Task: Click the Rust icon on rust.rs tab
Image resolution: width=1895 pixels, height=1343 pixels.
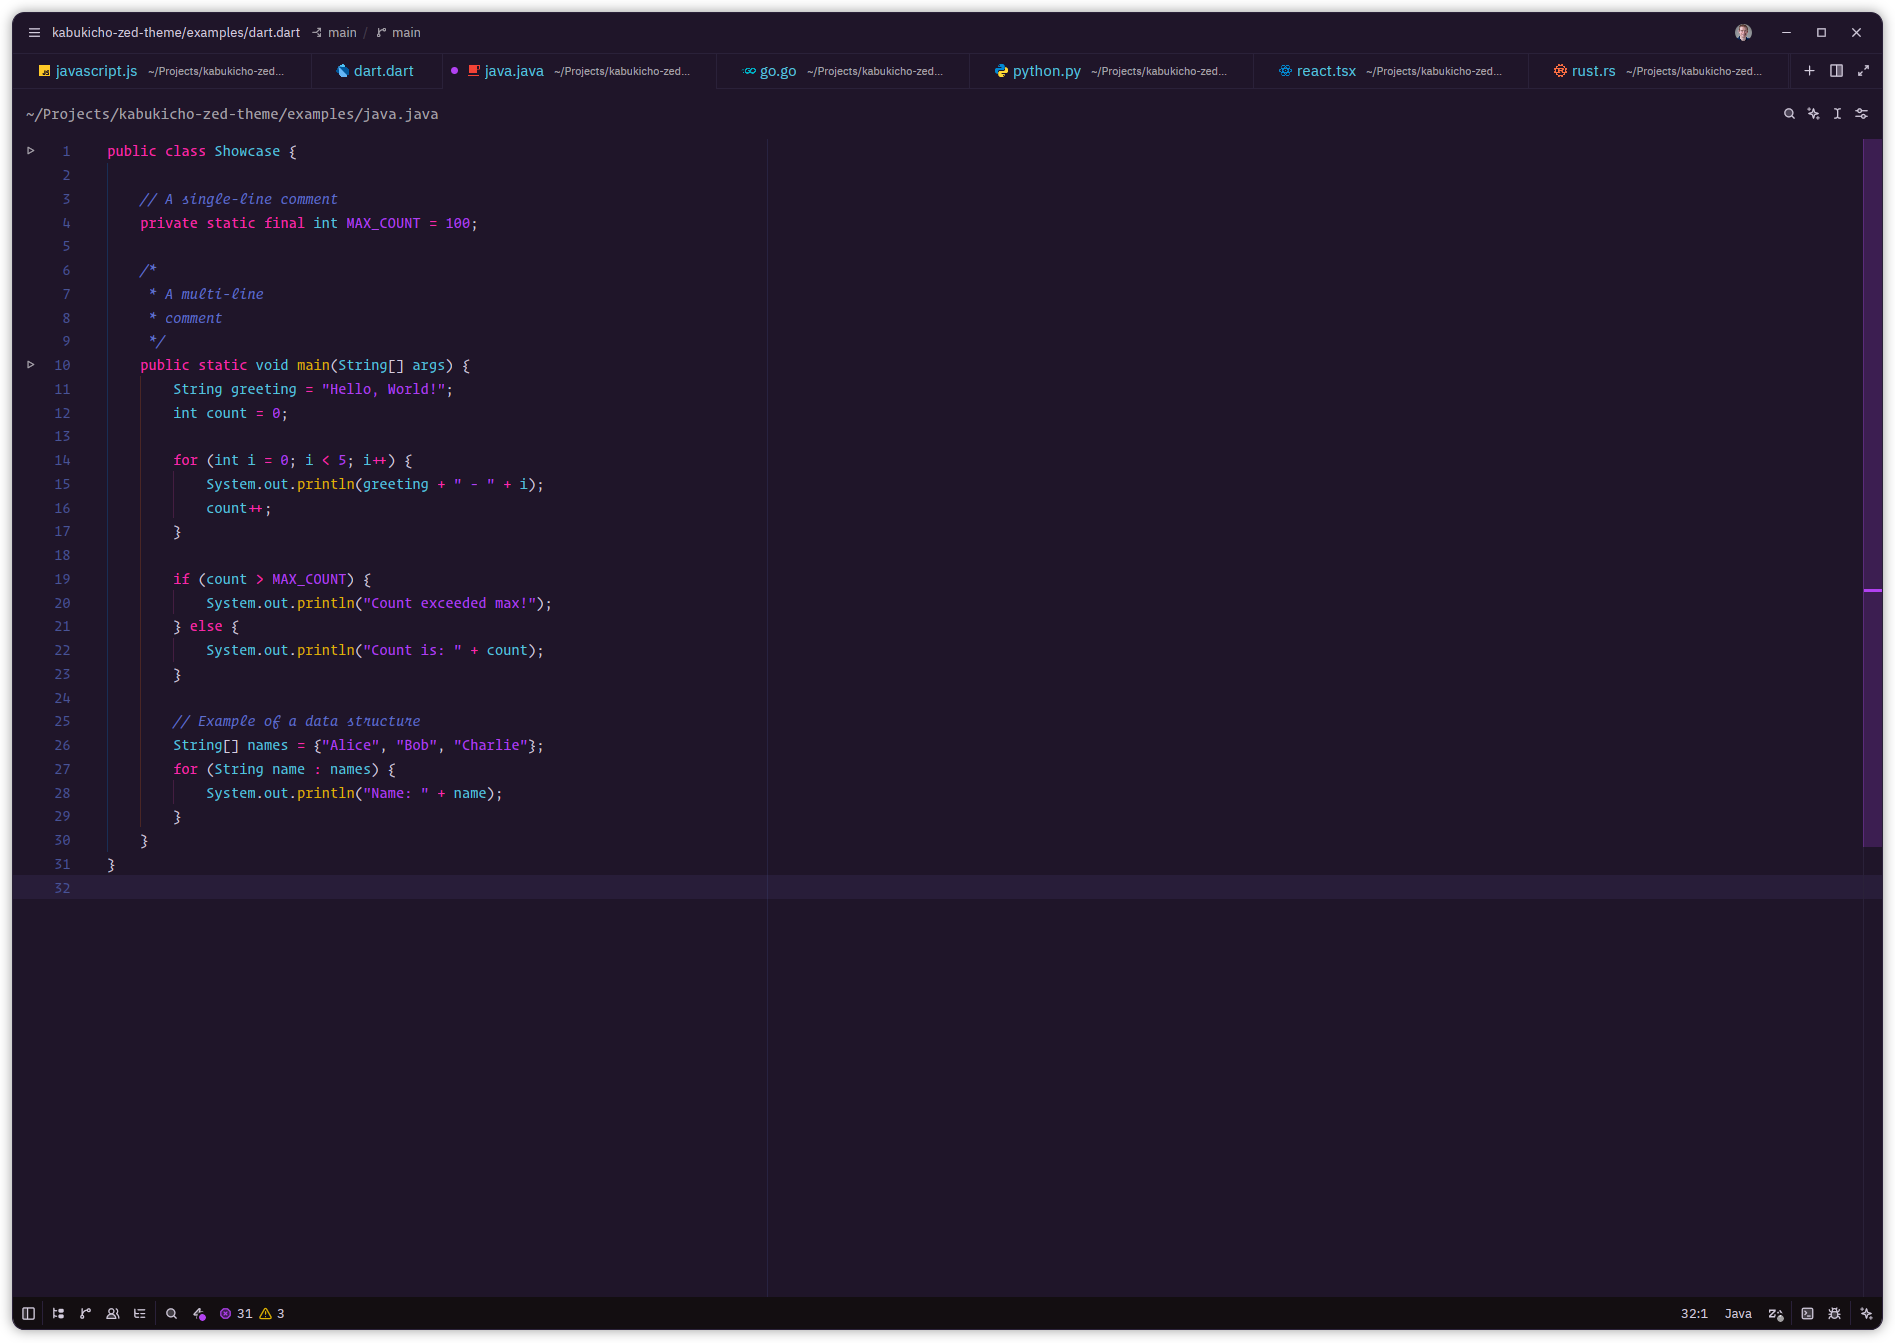Action: 1560,71
